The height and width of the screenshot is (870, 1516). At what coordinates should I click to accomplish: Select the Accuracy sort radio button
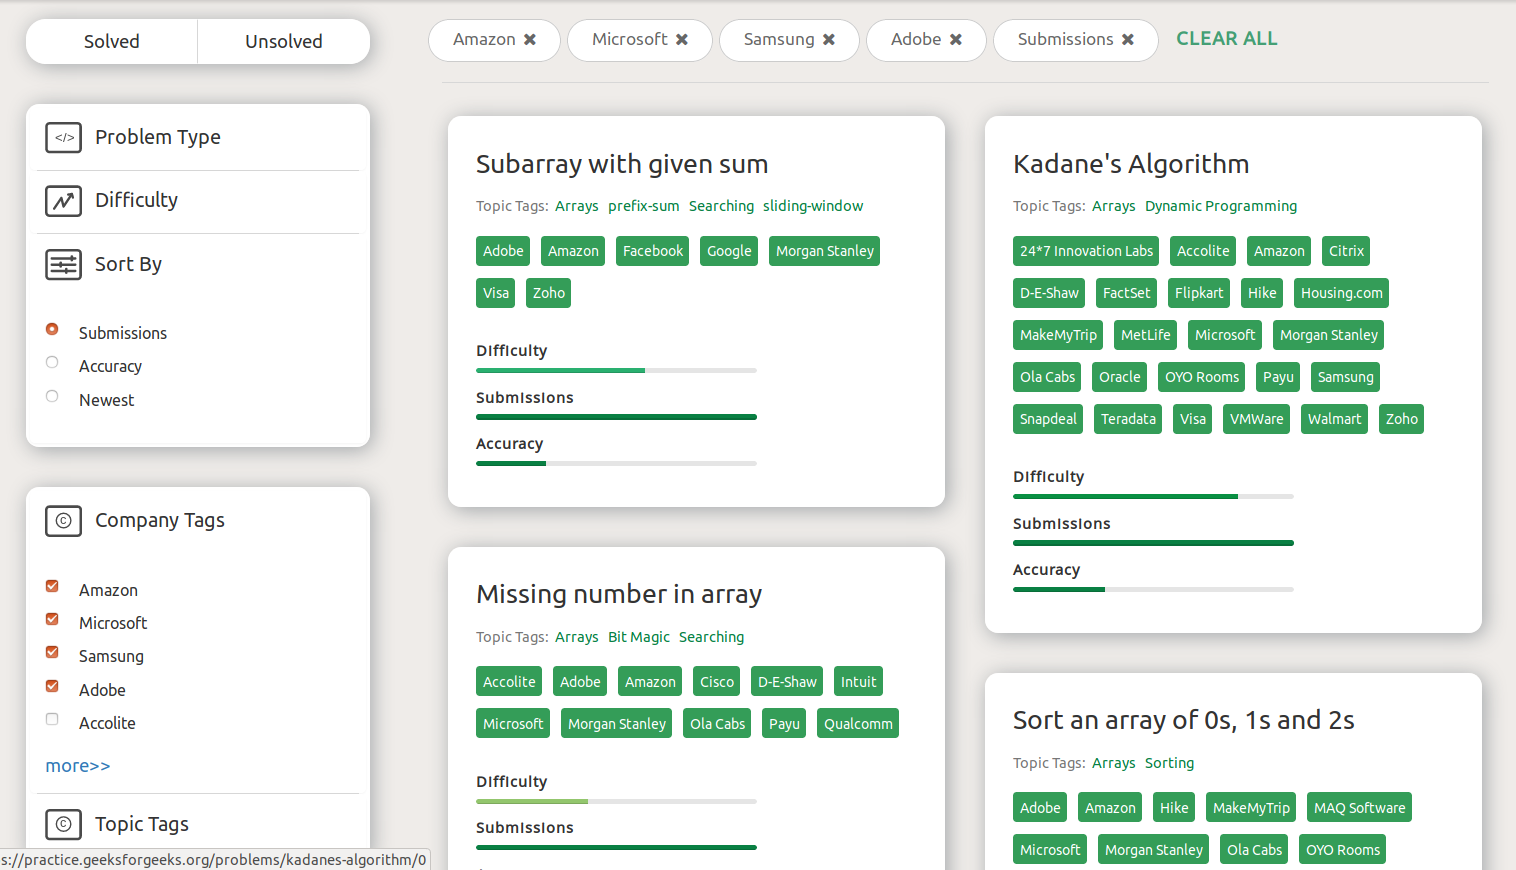point(52,362)
